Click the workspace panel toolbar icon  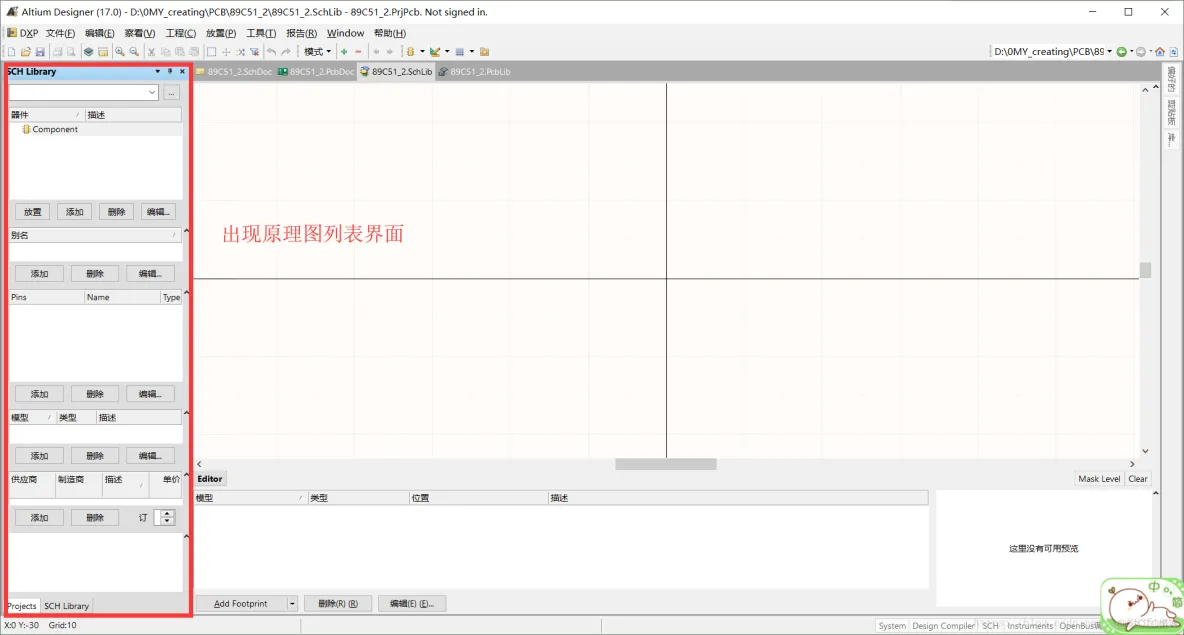(103, 52)
